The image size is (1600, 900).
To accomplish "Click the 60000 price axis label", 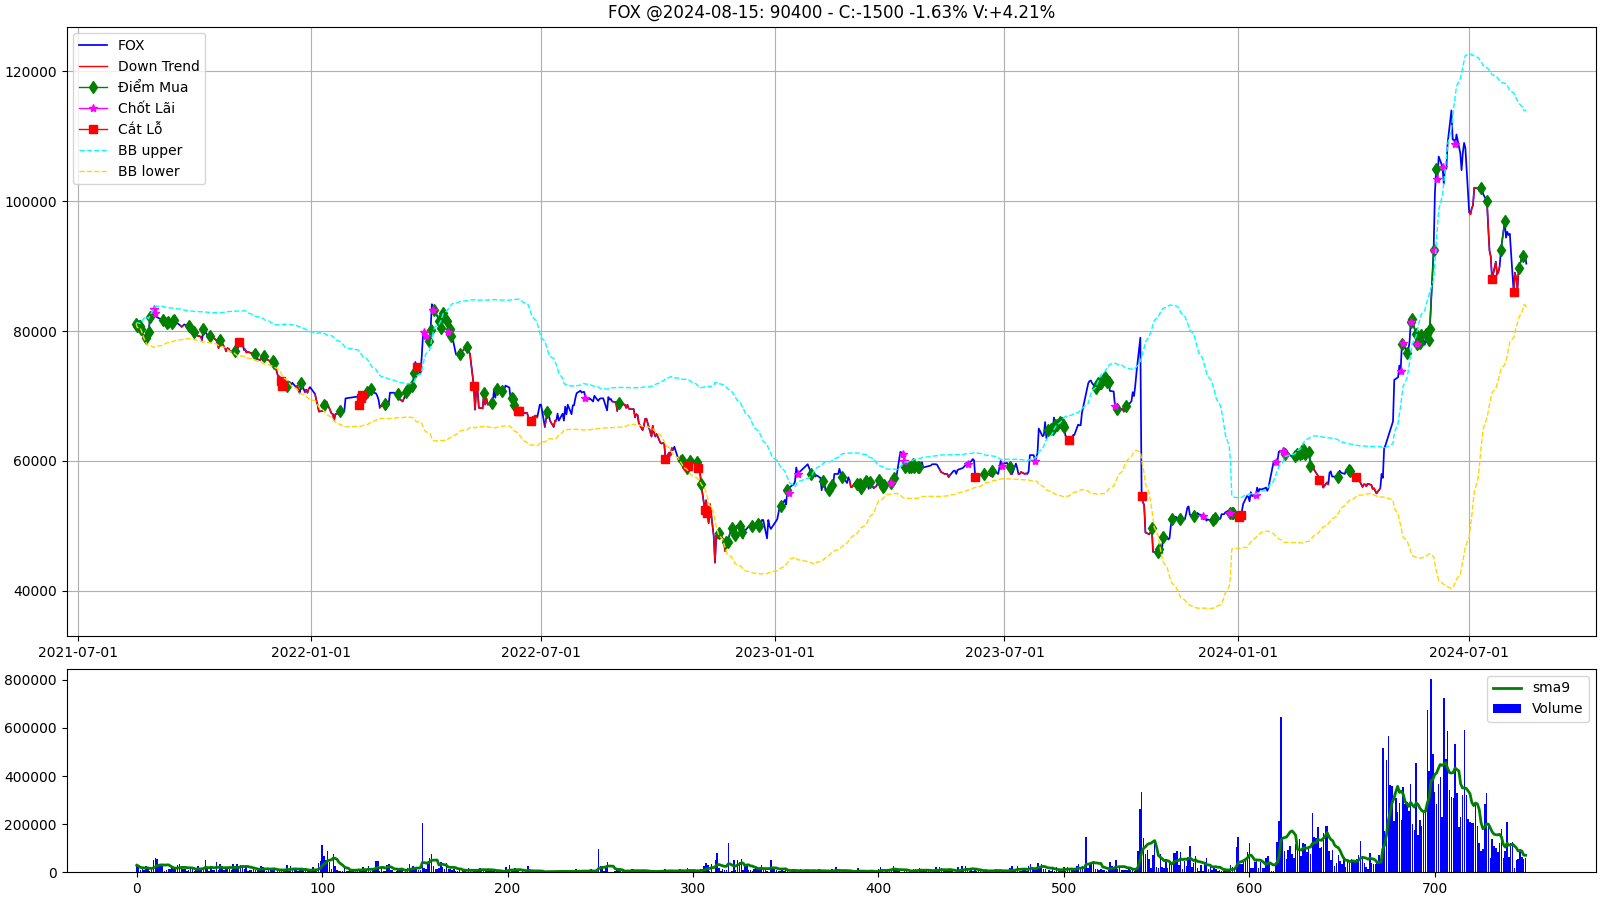I will (35, 462).
